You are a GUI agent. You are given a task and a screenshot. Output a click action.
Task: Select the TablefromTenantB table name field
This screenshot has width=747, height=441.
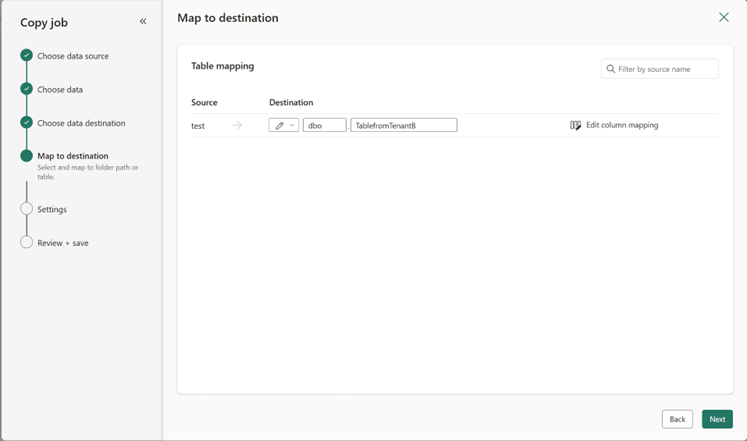(x=403, y=125)
